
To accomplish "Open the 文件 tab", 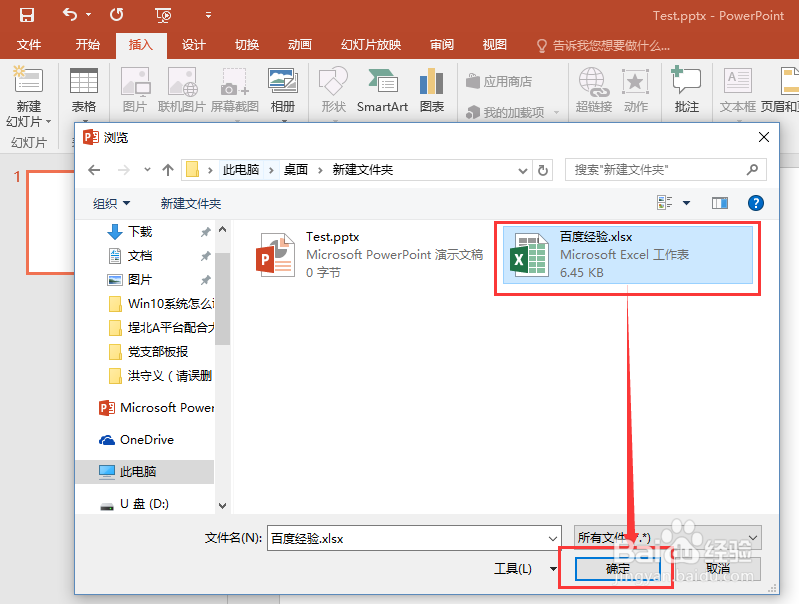I will pos(29,45).
